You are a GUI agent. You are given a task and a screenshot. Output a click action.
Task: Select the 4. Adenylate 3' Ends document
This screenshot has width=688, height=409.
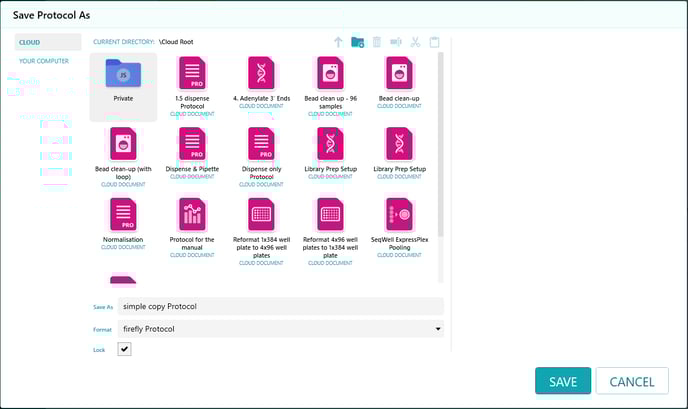coord(261,83)
